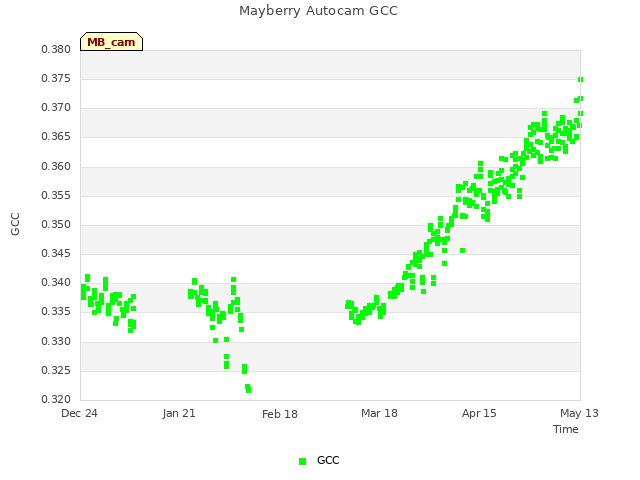Click the MB_cam label tag
This screenshot has height=480, width=640.
tap(111, 42)
